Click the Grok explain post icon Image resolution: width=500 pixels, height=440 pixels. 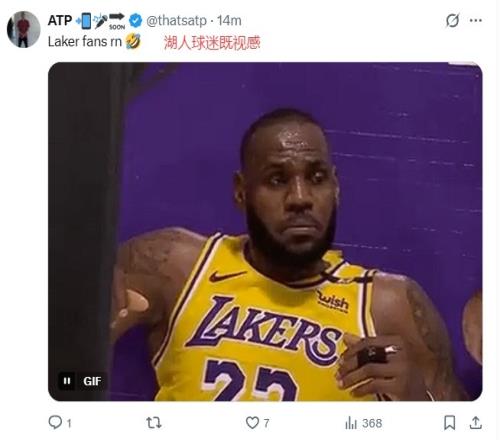pyautogui.click(x=453, y=20)
